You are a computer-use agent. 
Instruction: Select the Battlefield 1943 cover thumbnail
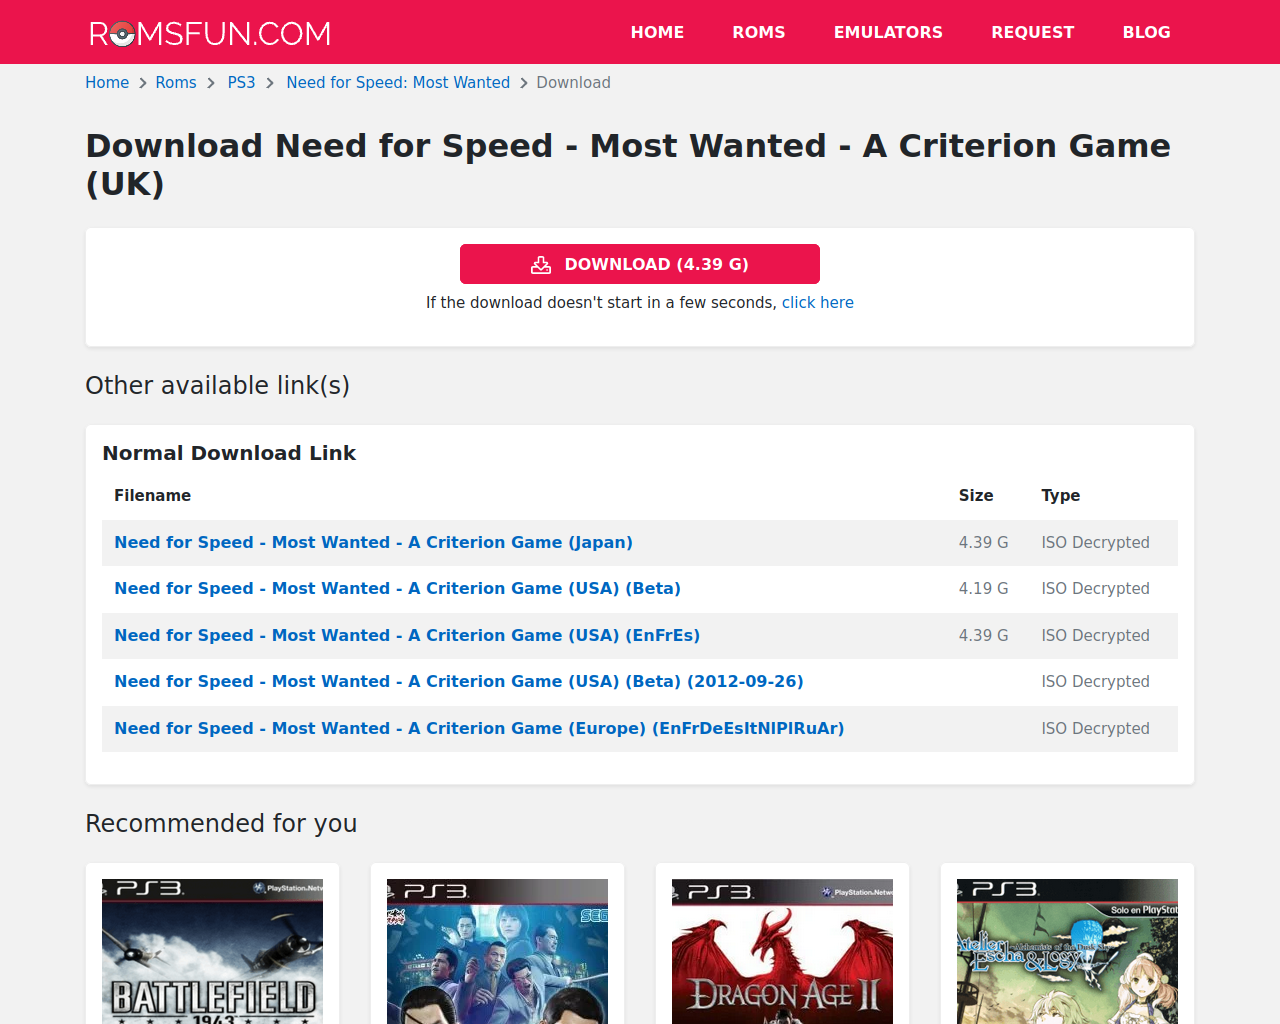[x=212, y=951]
